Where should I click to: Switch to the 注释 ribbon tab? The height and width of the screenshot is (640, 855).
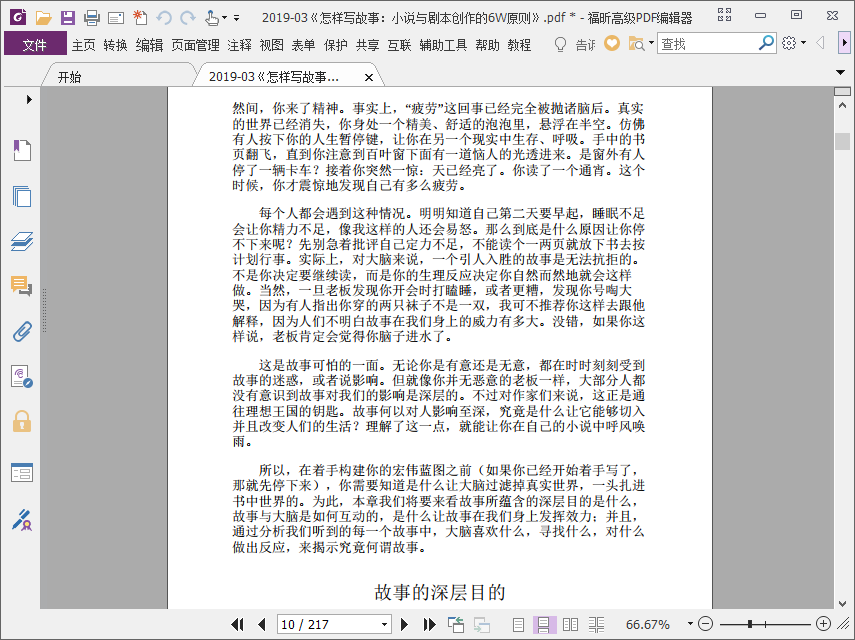239,45
